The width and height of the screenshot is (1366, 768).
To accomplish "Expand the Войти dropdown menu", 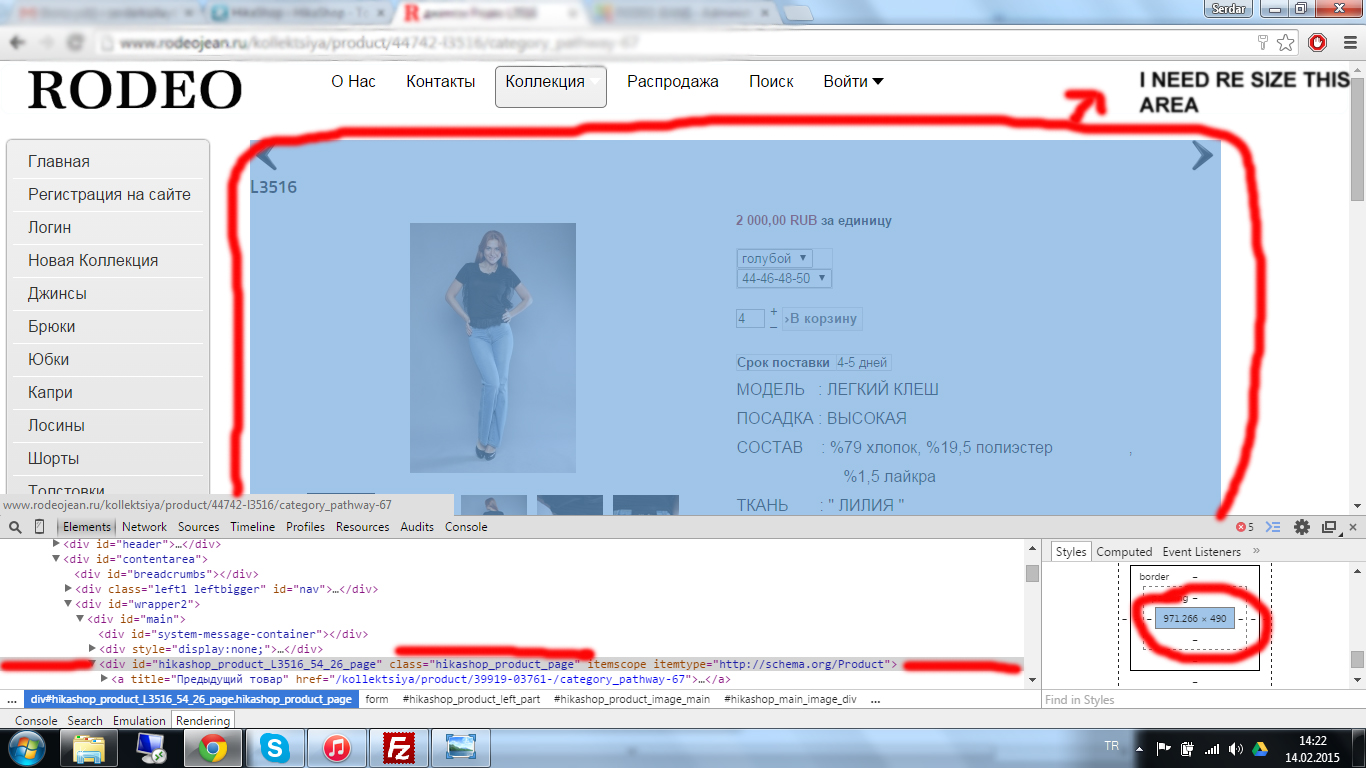I will (853, 82).
